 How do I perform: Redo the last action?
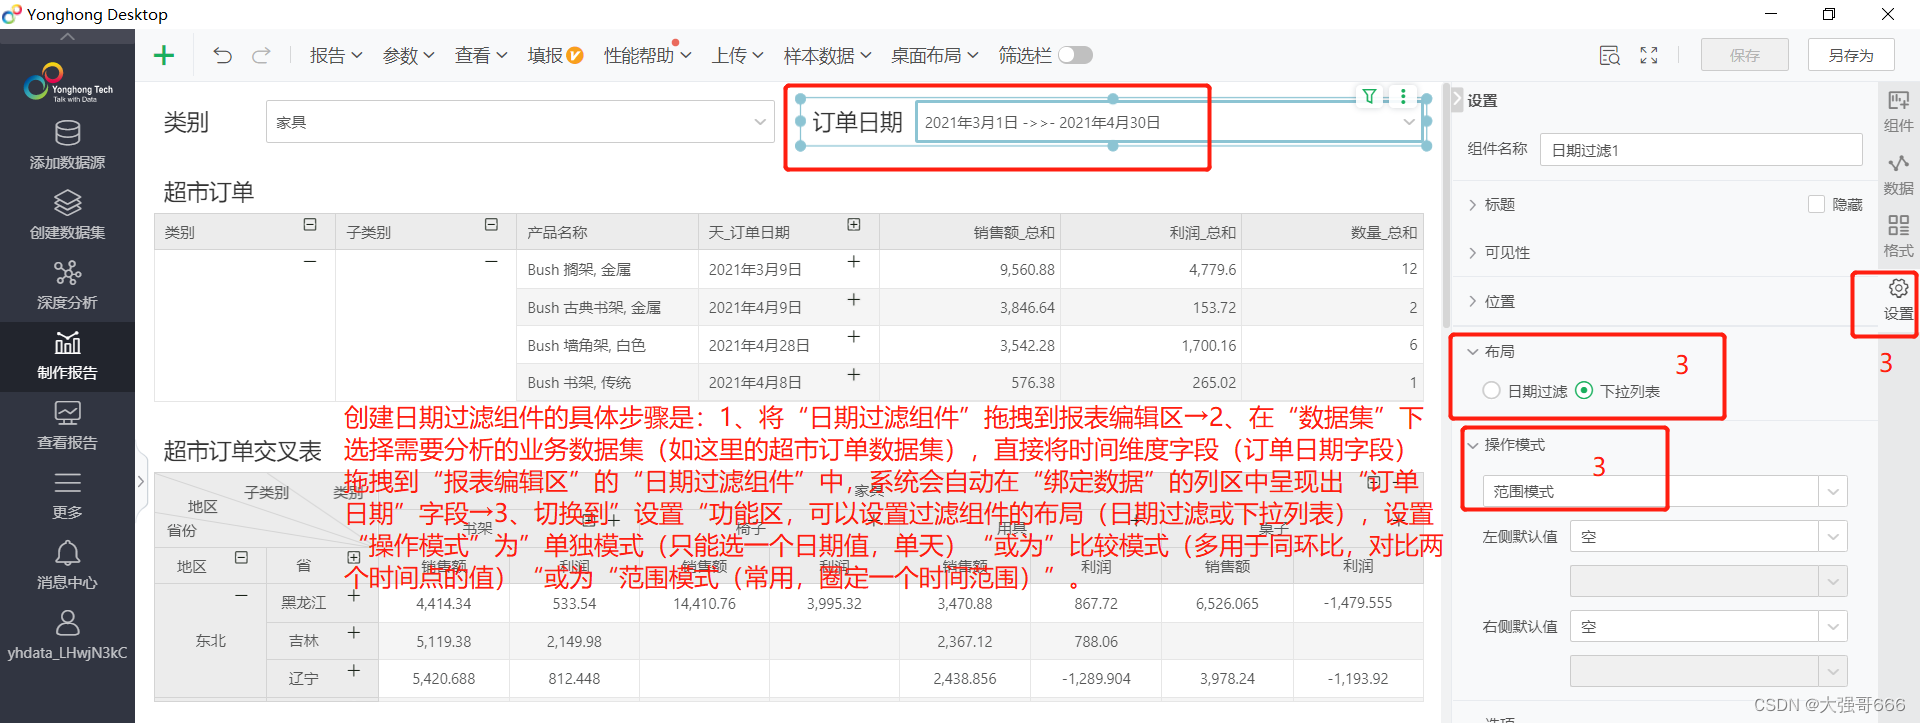tap(261, 55)
